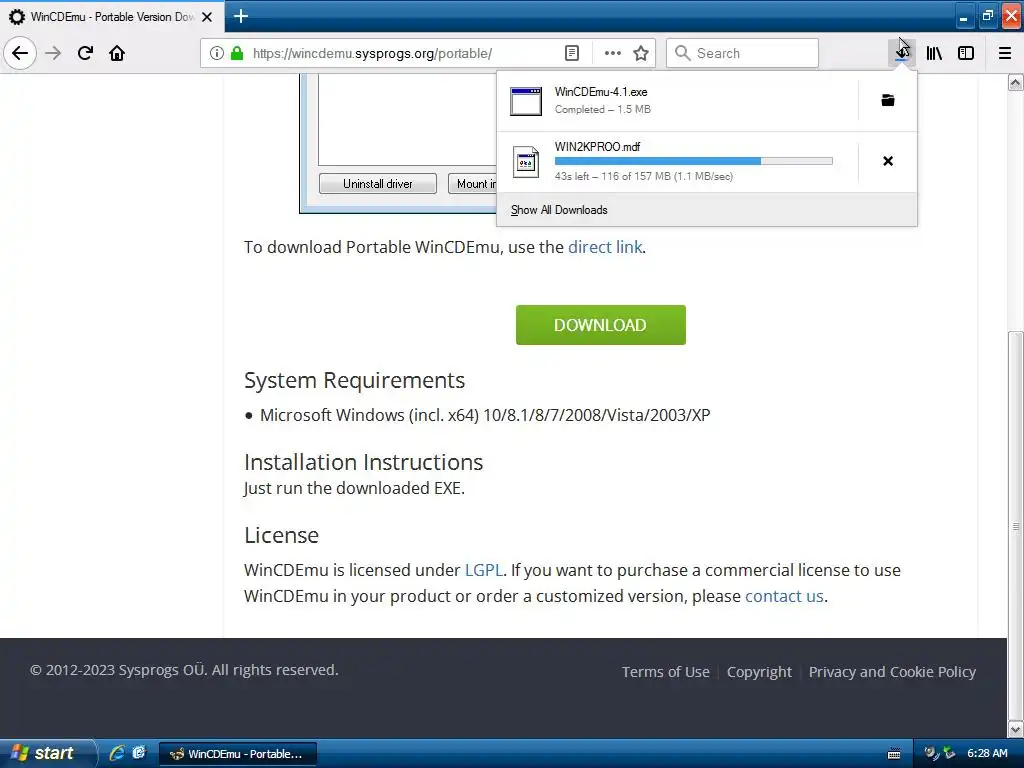Click the on-screen keyboard tray icon
Screen dimensions: 1024x768
click(894, 754)
